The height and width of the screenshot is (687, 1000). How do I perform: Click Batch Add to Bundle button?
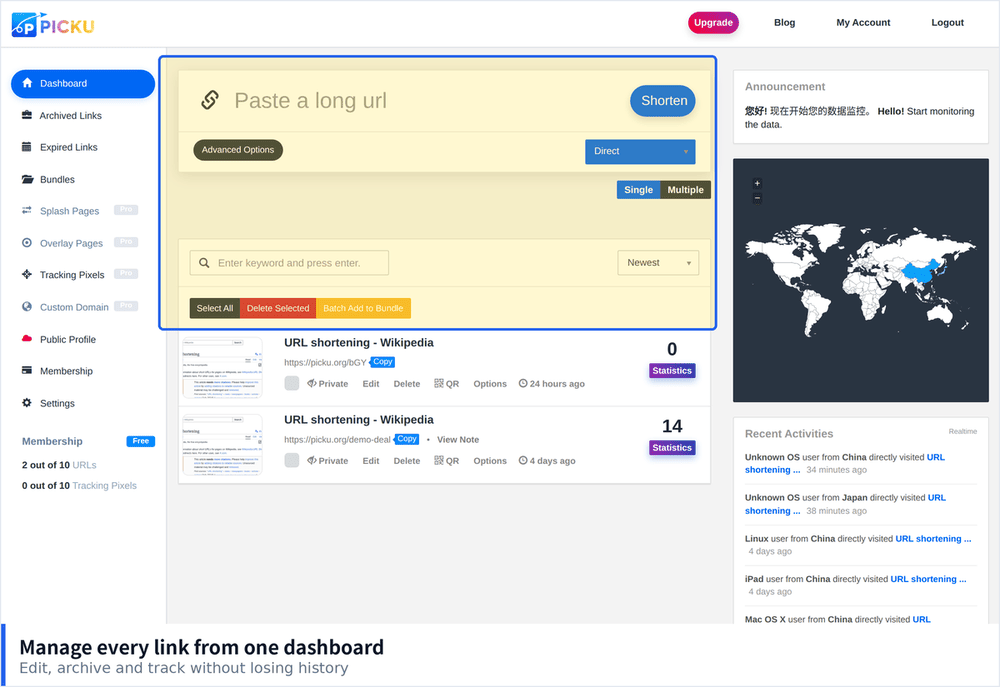coord(363,308)
